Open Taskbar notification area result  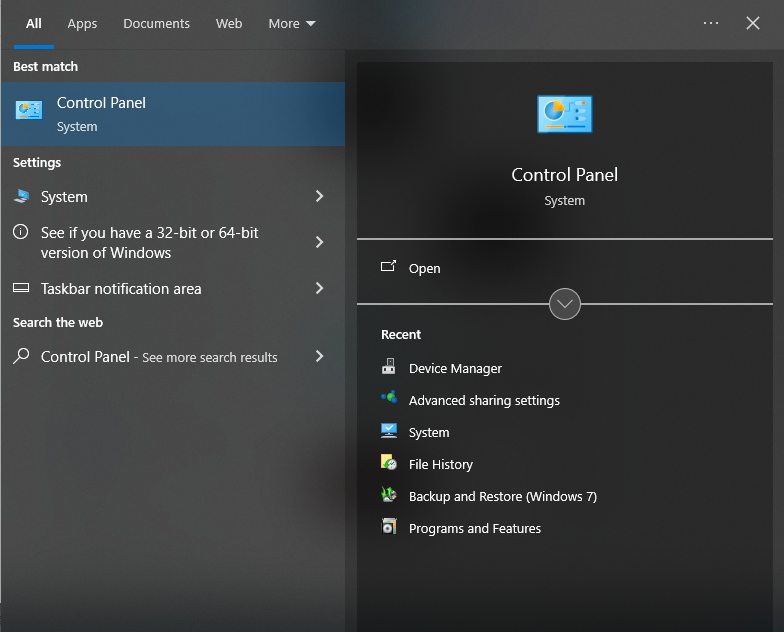pyautogui.click(x=173, y=288)
